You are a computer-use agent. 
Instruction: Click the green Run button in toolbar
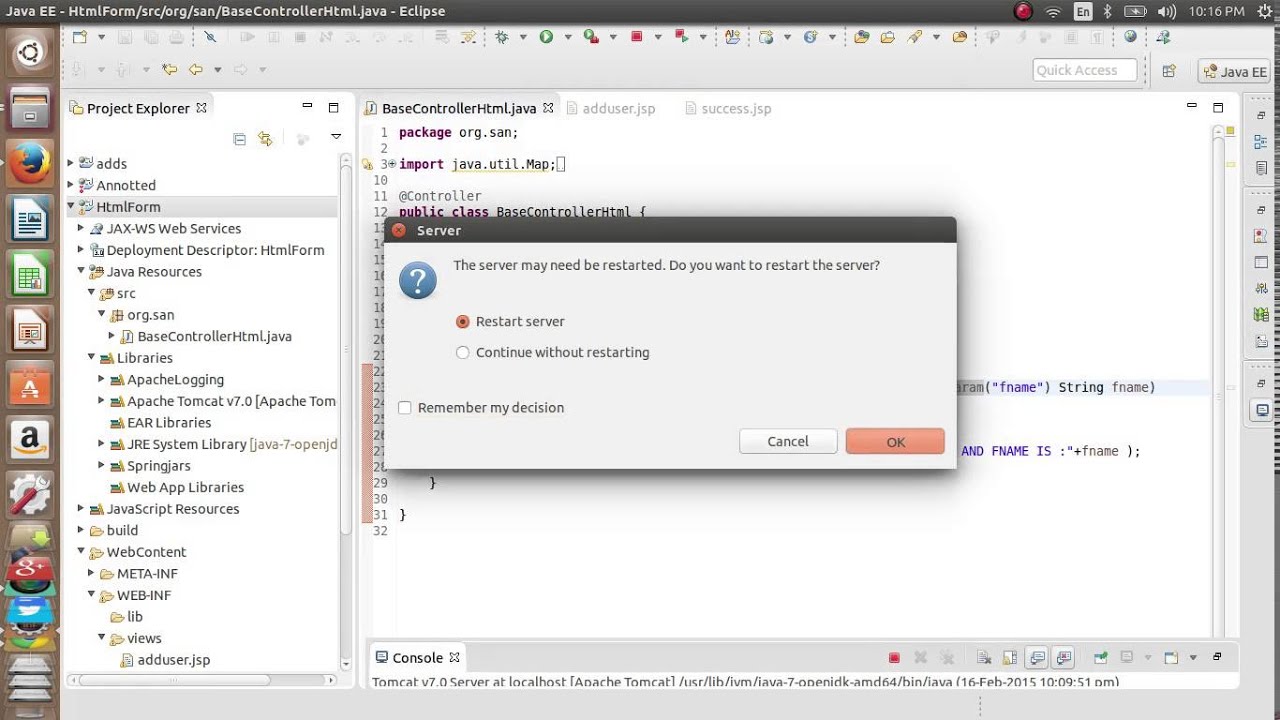click(546, 37)
